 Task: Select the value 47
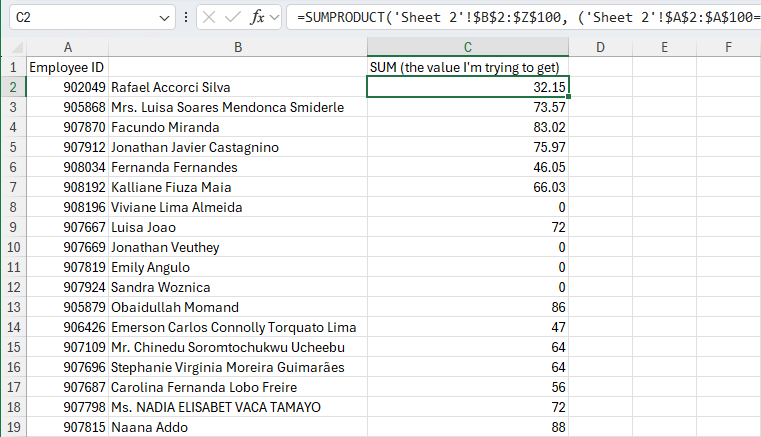click(468, 327)
